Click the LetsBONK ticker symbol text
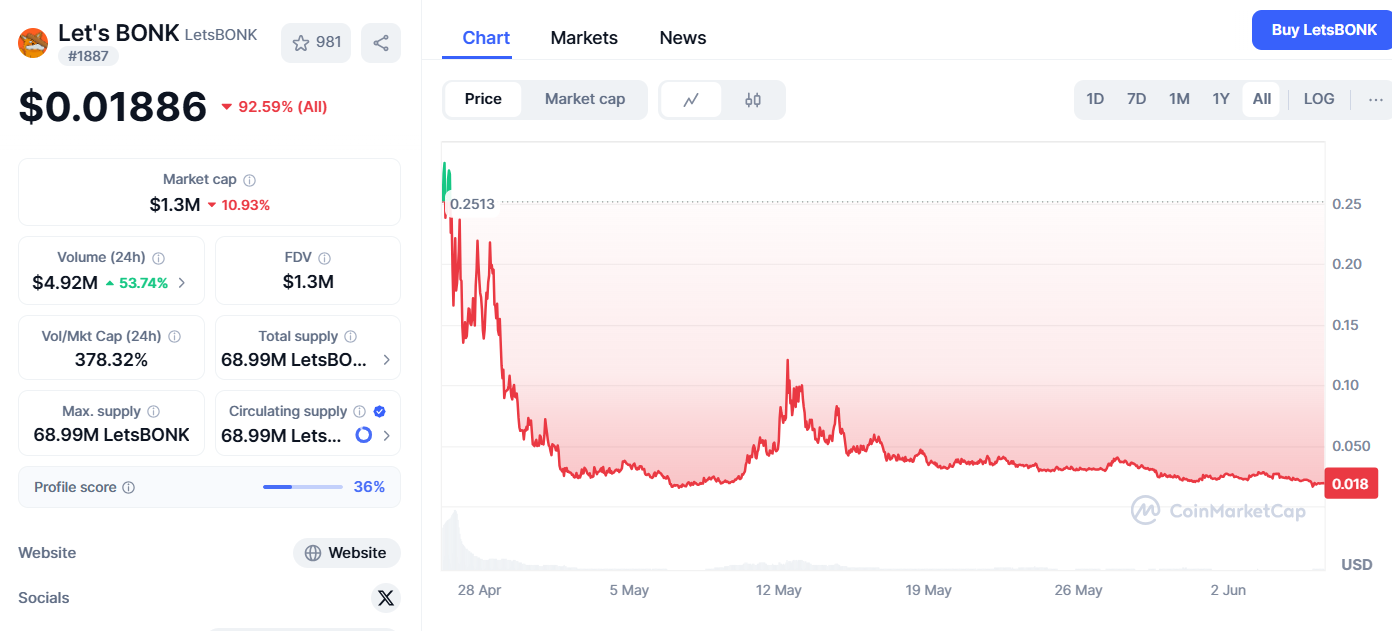The height and width of the screenshot is (631, 1392). pos(221,35)
